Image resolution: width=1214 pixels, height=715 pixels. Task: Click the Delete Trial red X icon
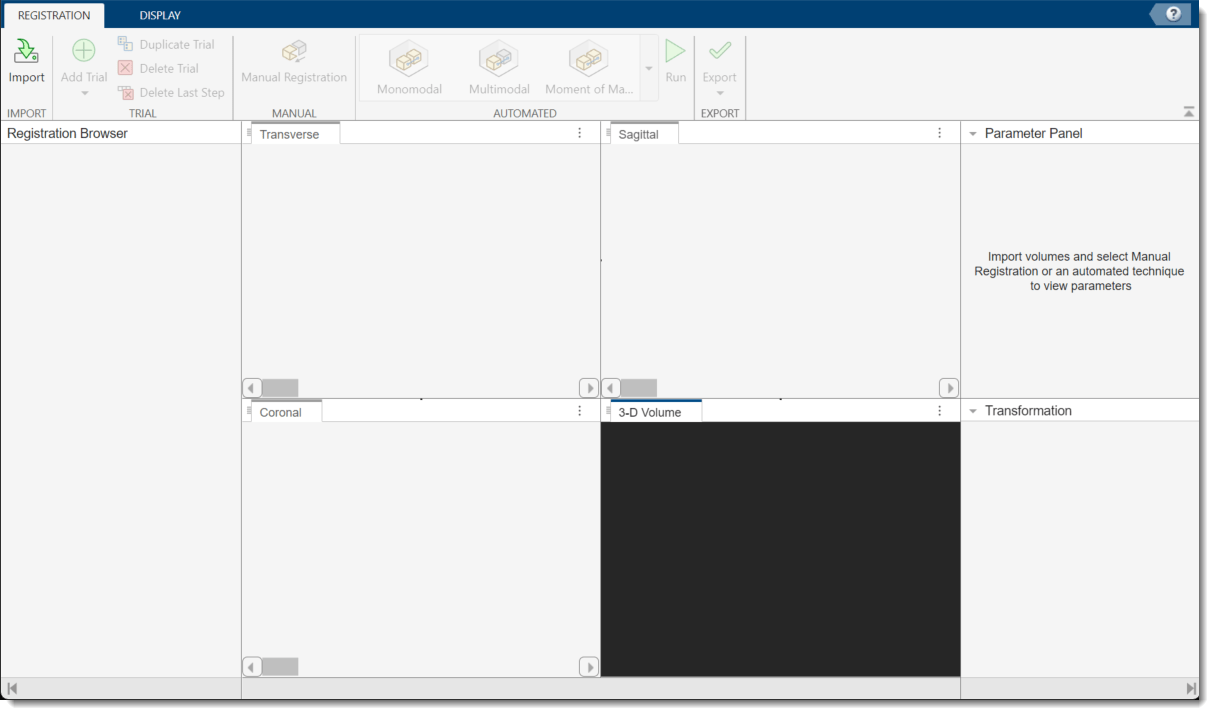[124, 68]
